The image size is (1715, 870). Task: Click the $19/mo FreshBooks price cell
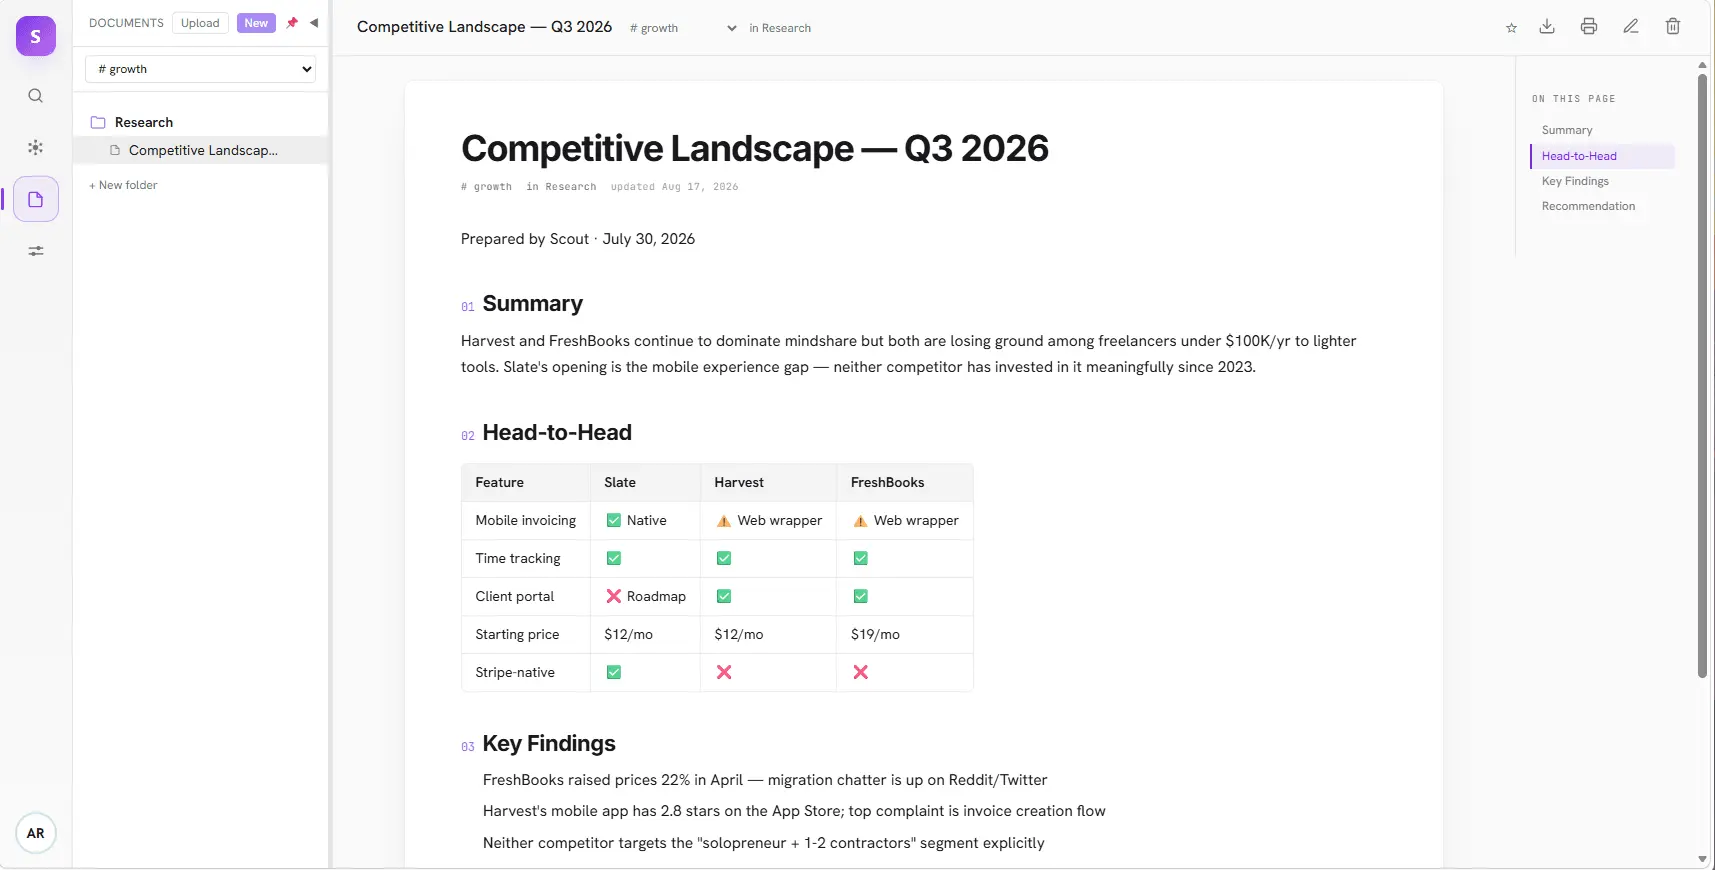click(x=905, y=635)
